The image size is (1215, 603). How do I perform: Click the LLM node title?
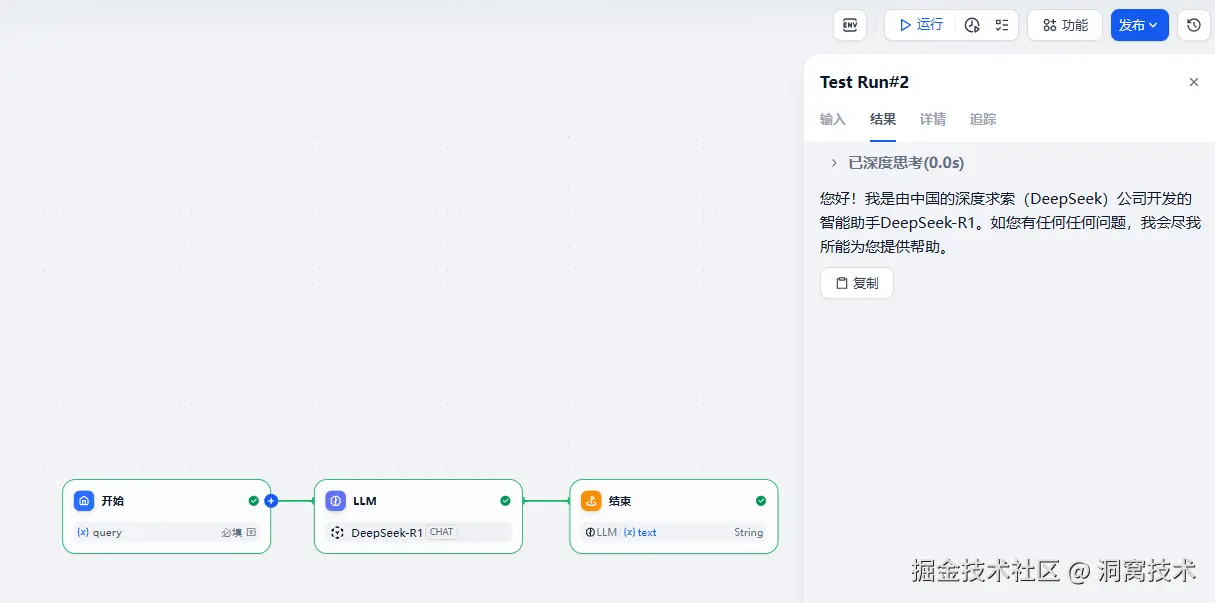(x=365, y=501)
